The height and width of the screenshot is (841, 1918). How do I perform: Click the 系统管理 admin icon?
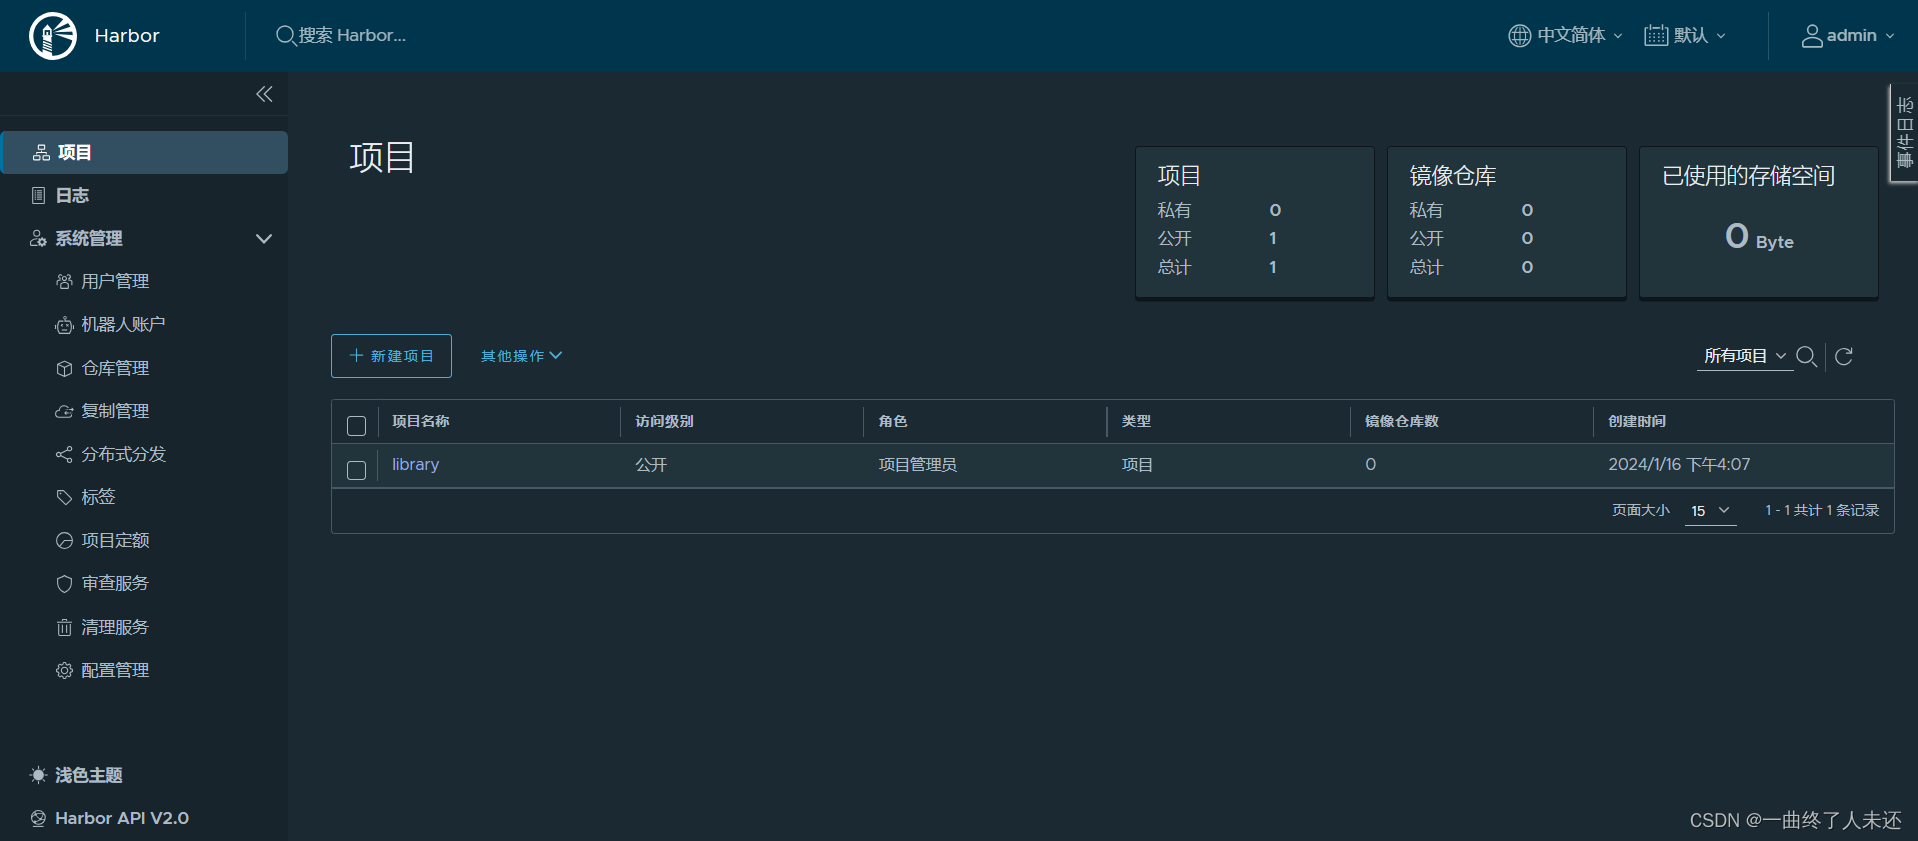[38, 238]
